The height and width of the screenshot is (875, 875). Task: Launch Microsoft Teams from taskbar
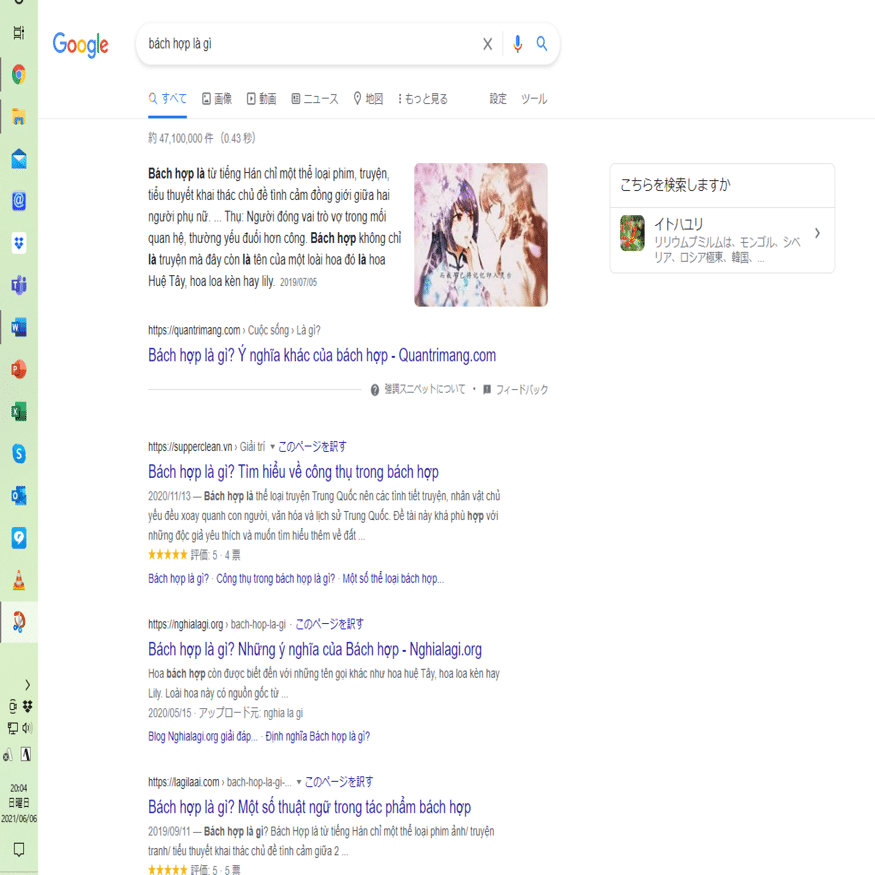pos(19,285)
